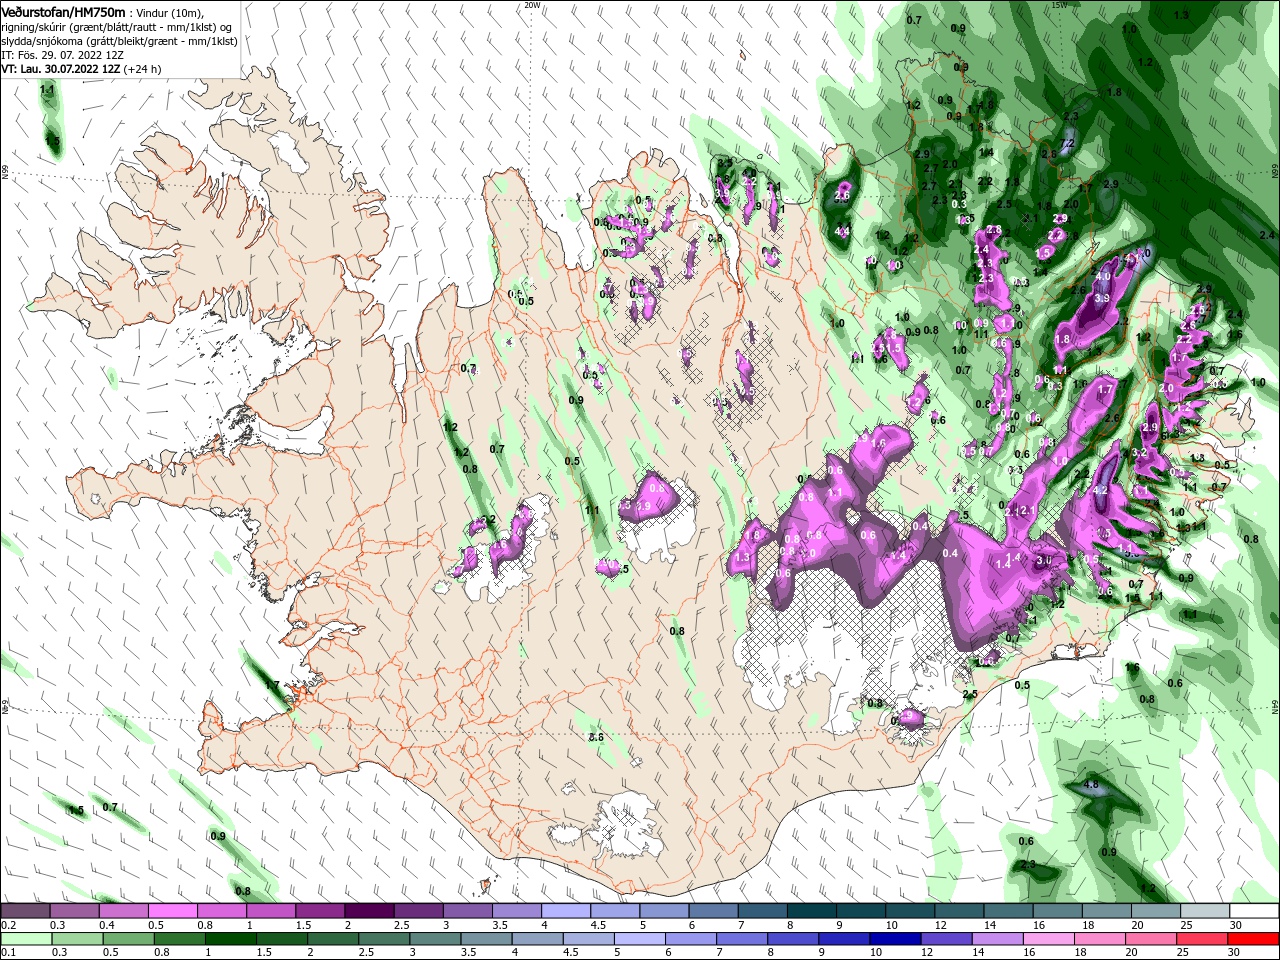Select the dark blue swatch between 10 and 12

click(893, 938)
